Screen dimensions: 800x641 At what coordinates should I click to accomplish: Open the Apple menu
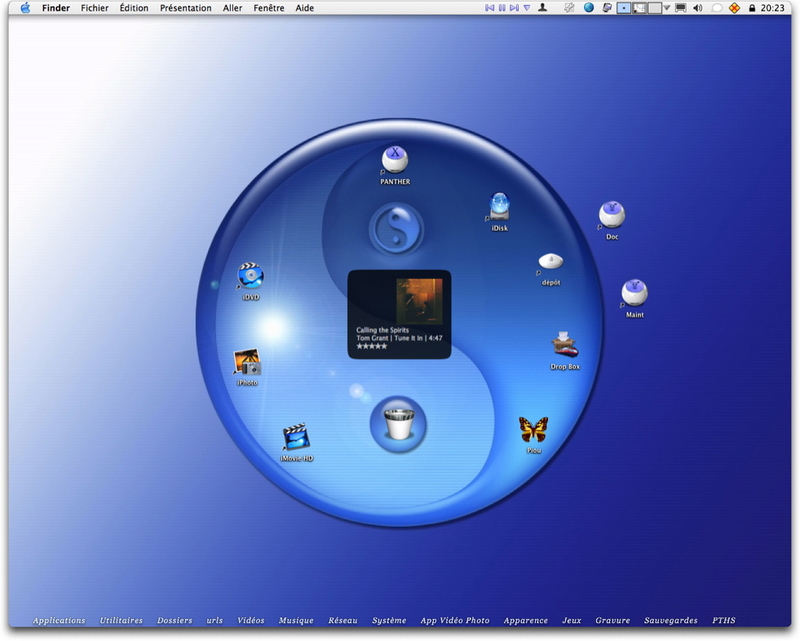click(x=25, y=8)
